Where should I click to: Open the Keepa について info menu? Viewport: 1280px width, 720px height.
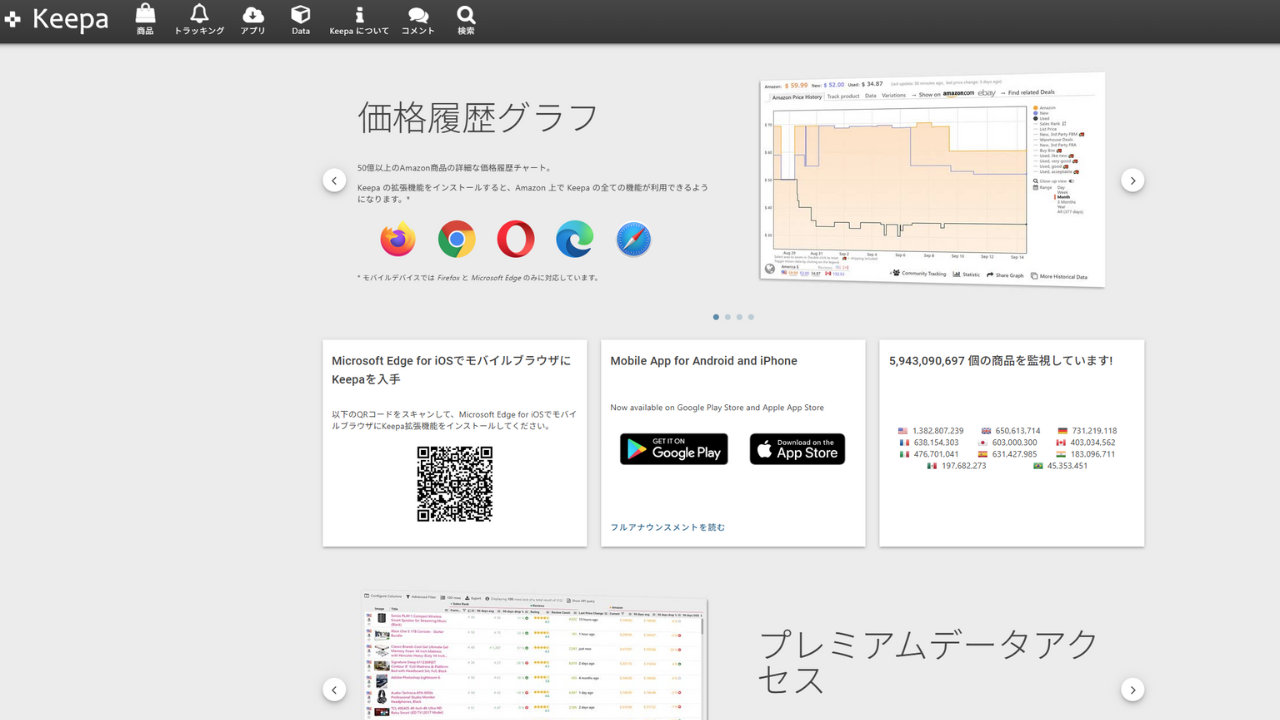359,20
